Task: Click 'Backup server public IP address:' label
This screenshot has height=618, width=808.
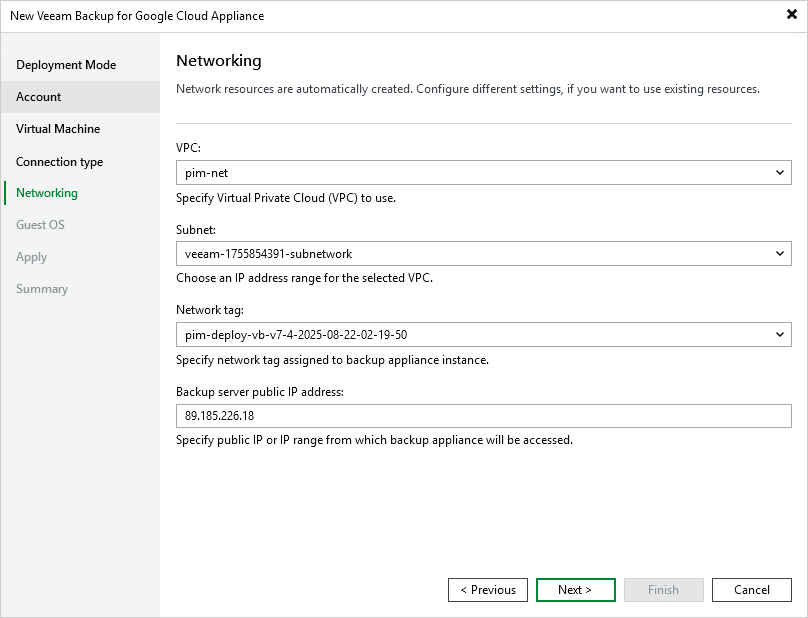Action: 260,392
